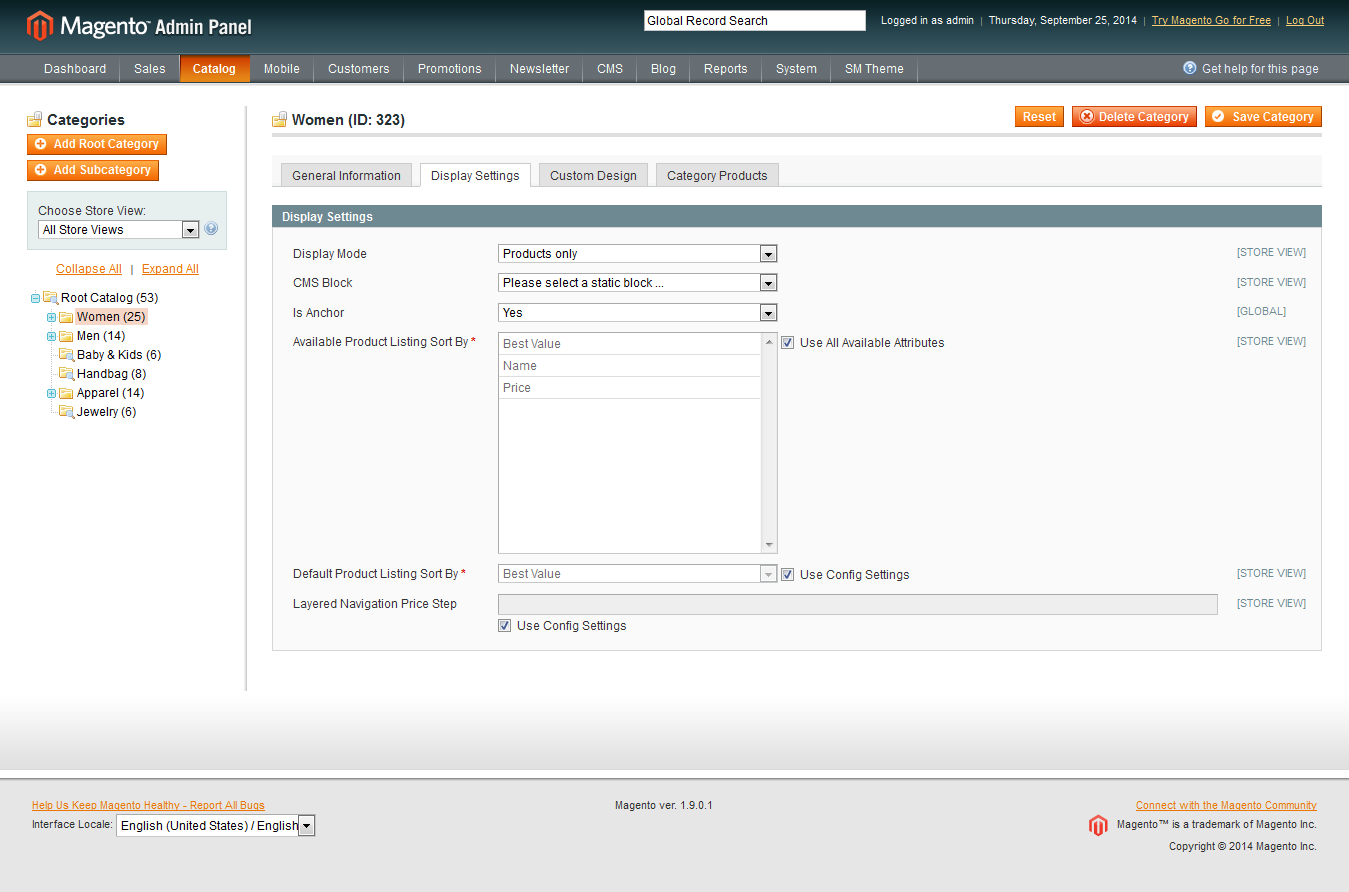Click the folder icon of Women category
Viewport: 1349px width, 892px height.
[66, 317]
